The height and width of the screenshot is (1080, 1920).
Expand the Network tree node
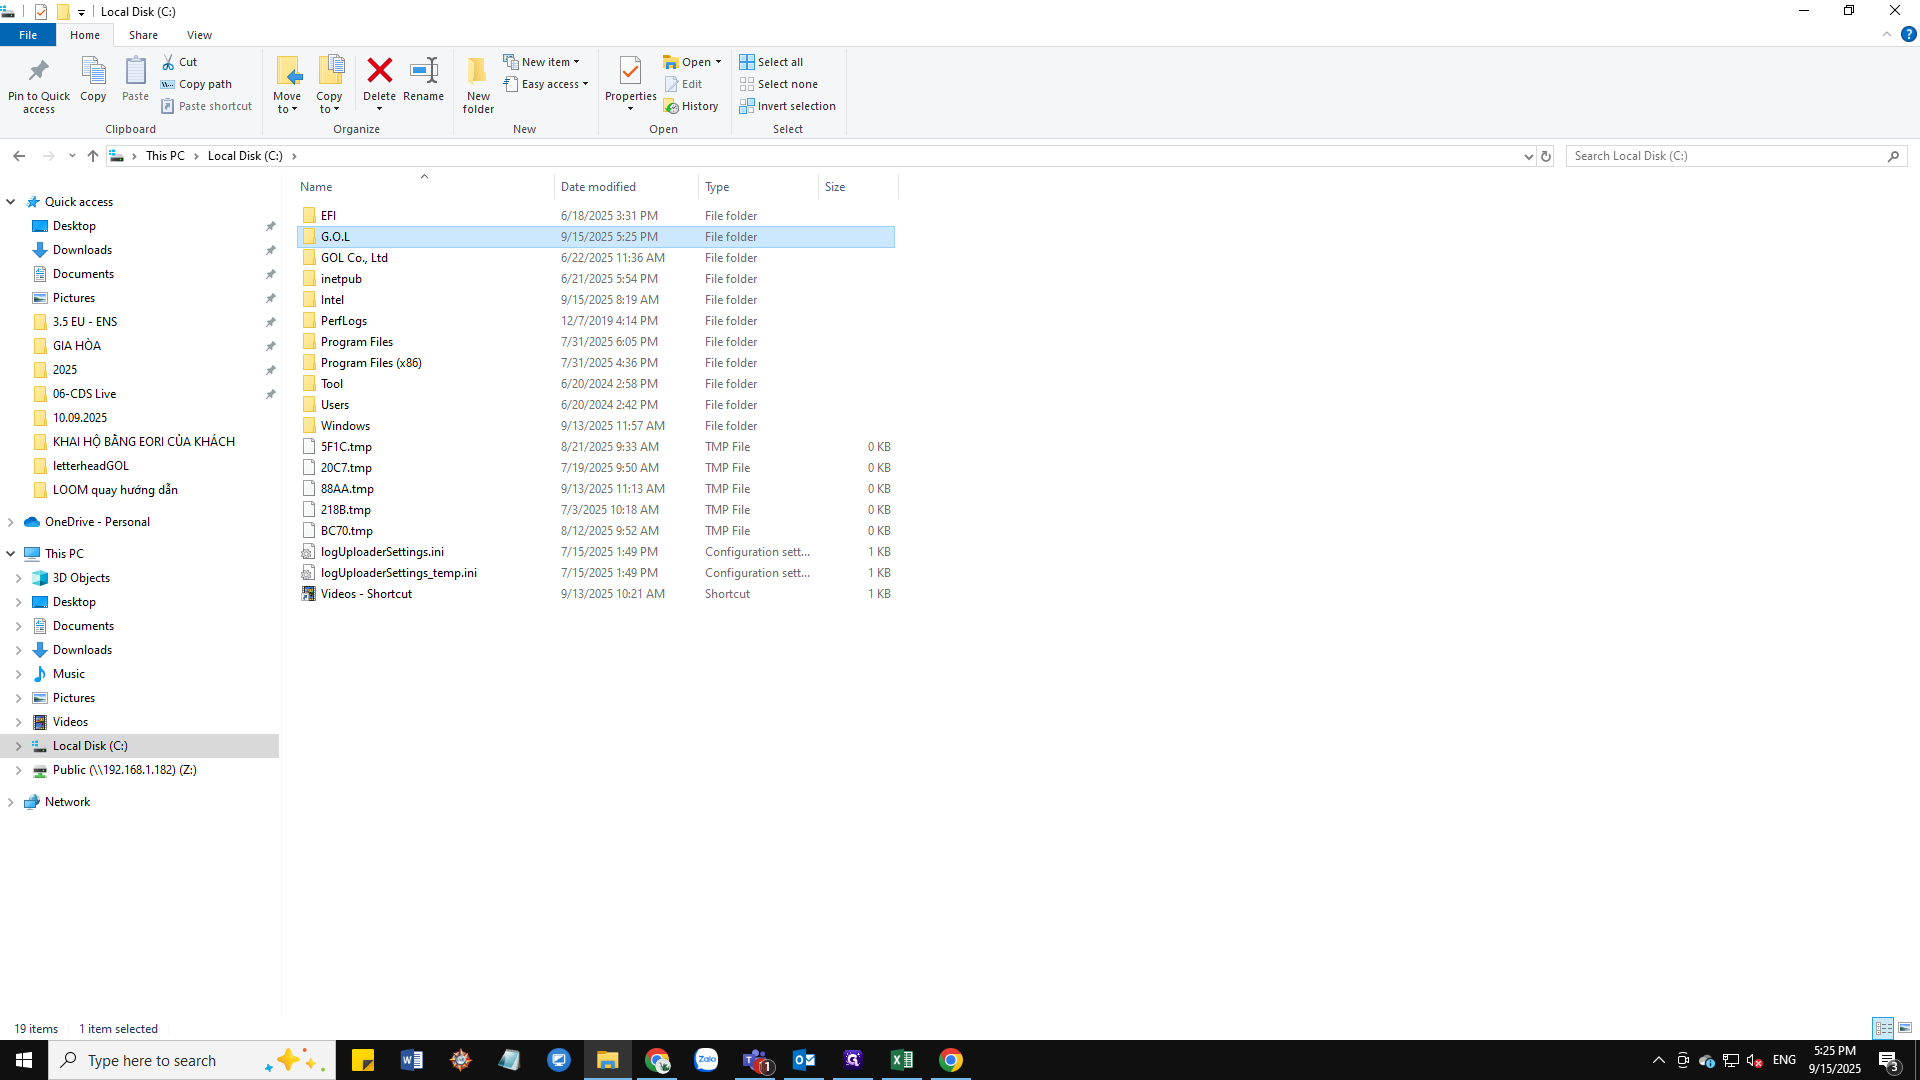pos(11,802)
